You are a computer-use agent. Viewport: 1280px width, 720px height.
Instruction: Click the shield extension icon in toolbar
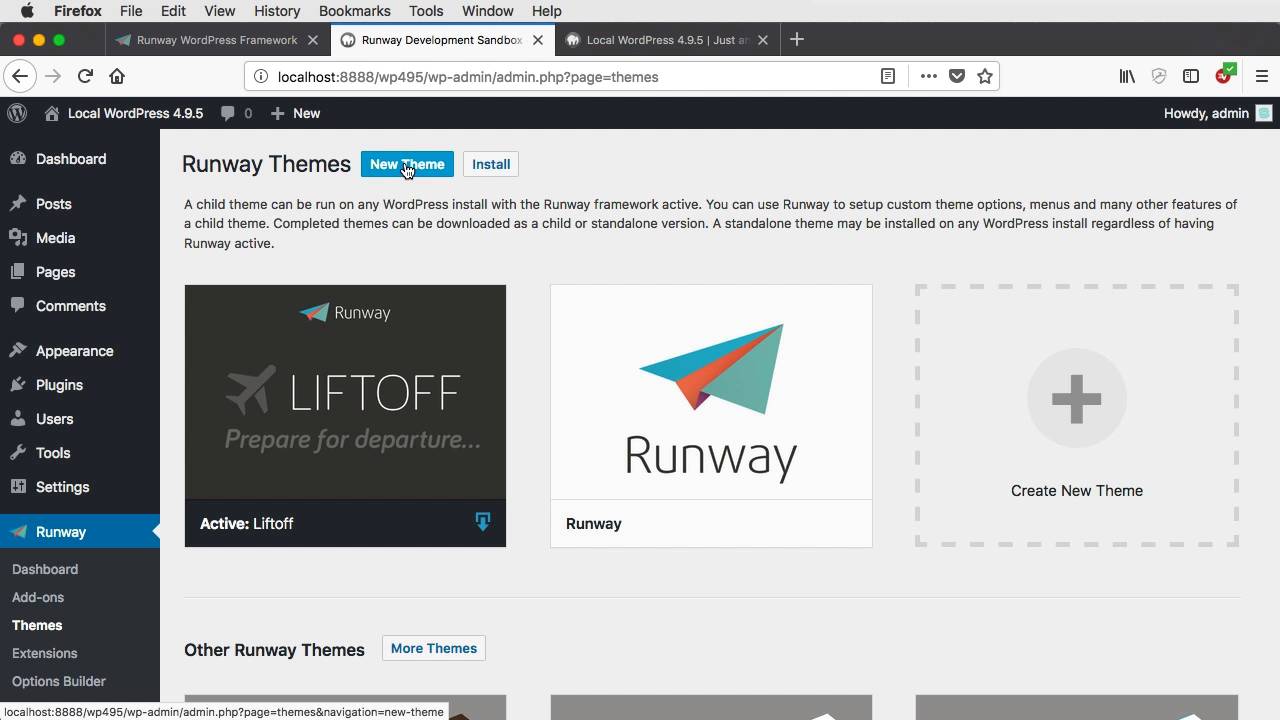[1159, 76]
